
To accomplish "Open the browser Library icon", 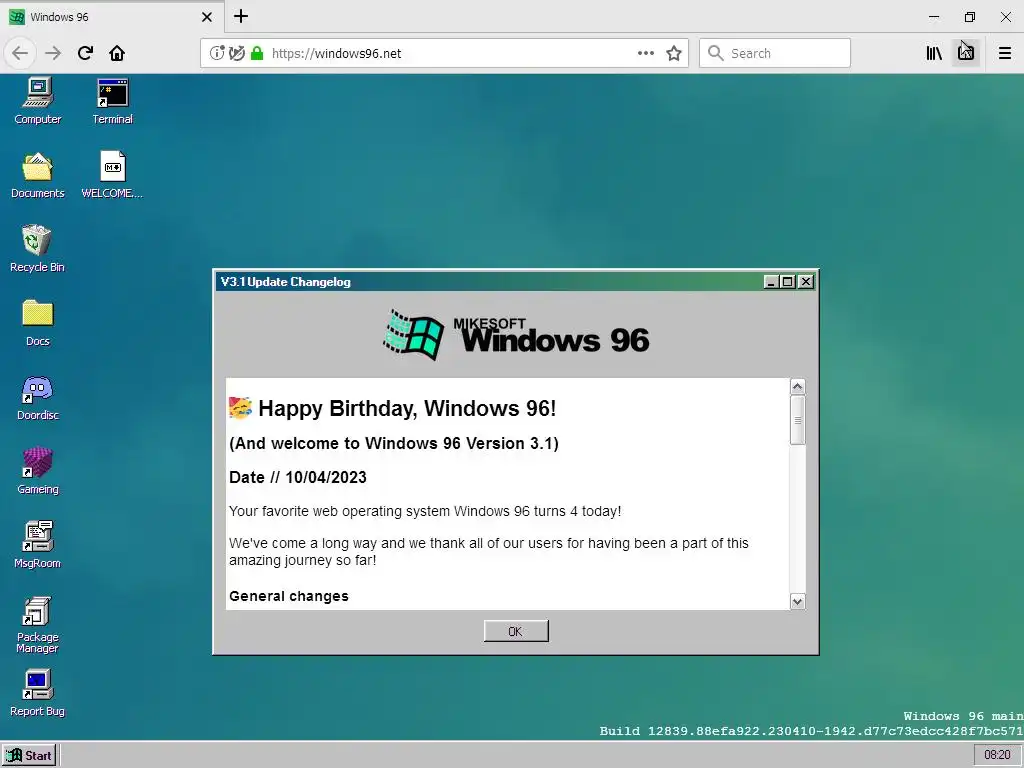I will click(934, 53).
